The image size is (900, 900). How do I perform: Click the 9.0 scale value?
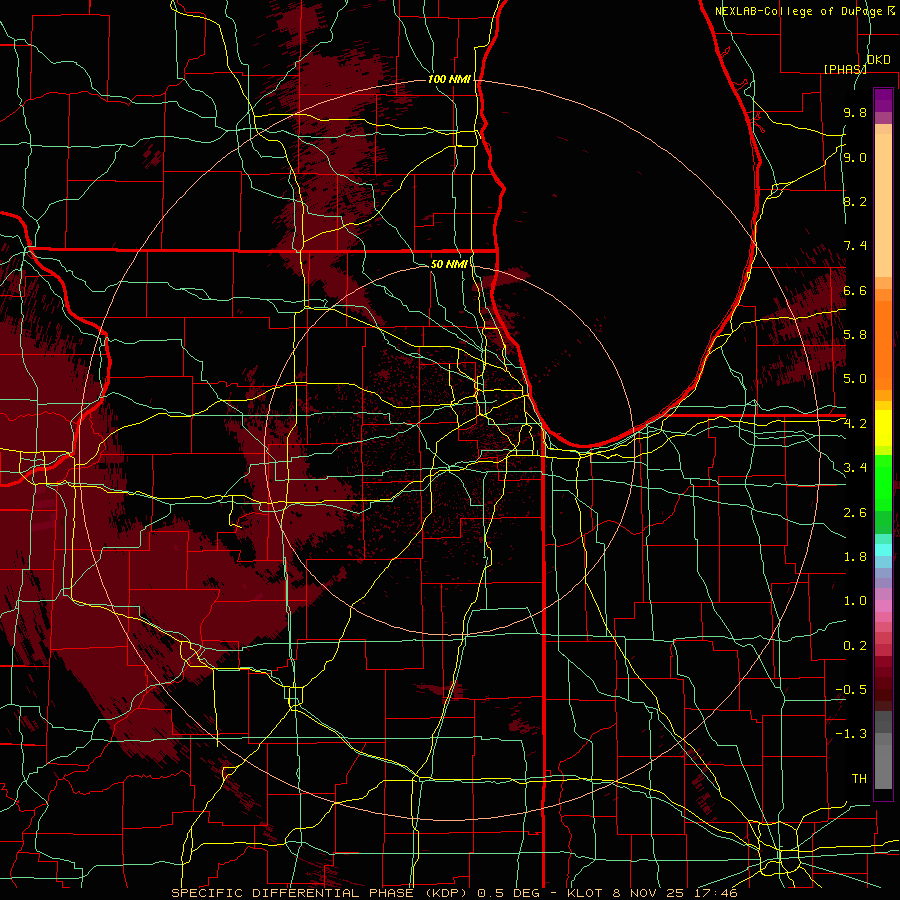[x=855, y=157]
